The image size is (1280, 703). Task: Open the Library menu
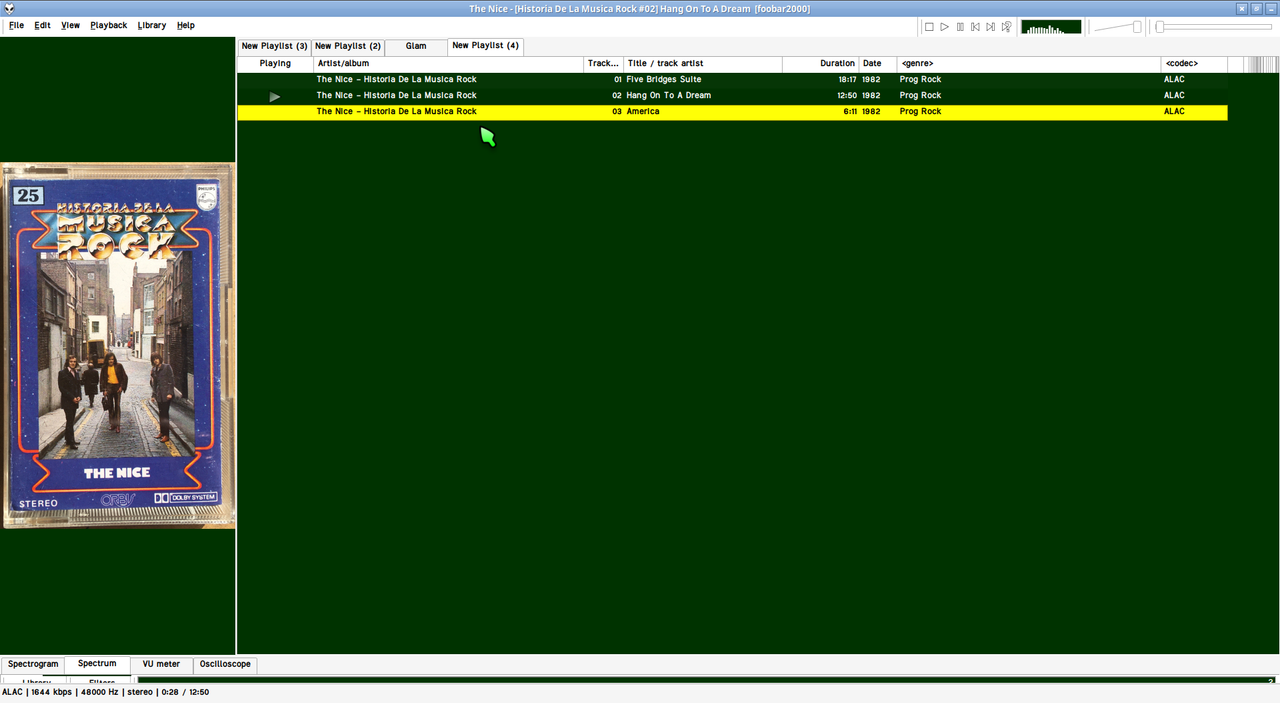coord(152,25)
